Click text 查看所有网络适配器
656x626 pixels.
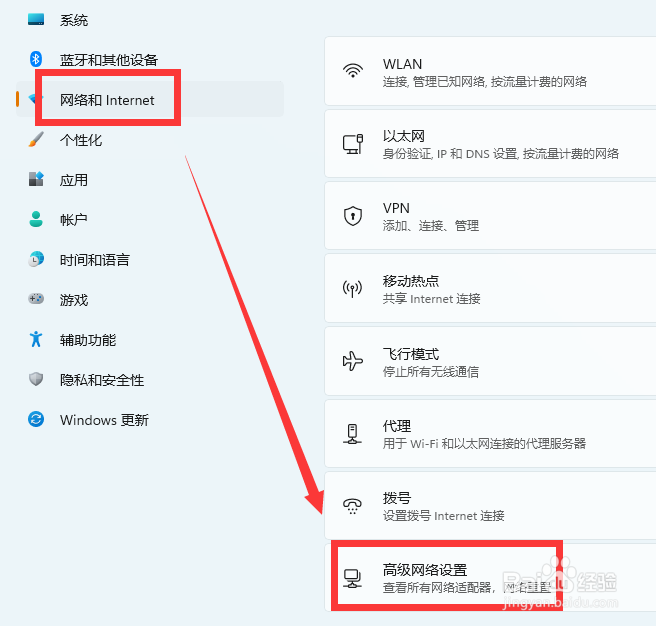[437, 588]
